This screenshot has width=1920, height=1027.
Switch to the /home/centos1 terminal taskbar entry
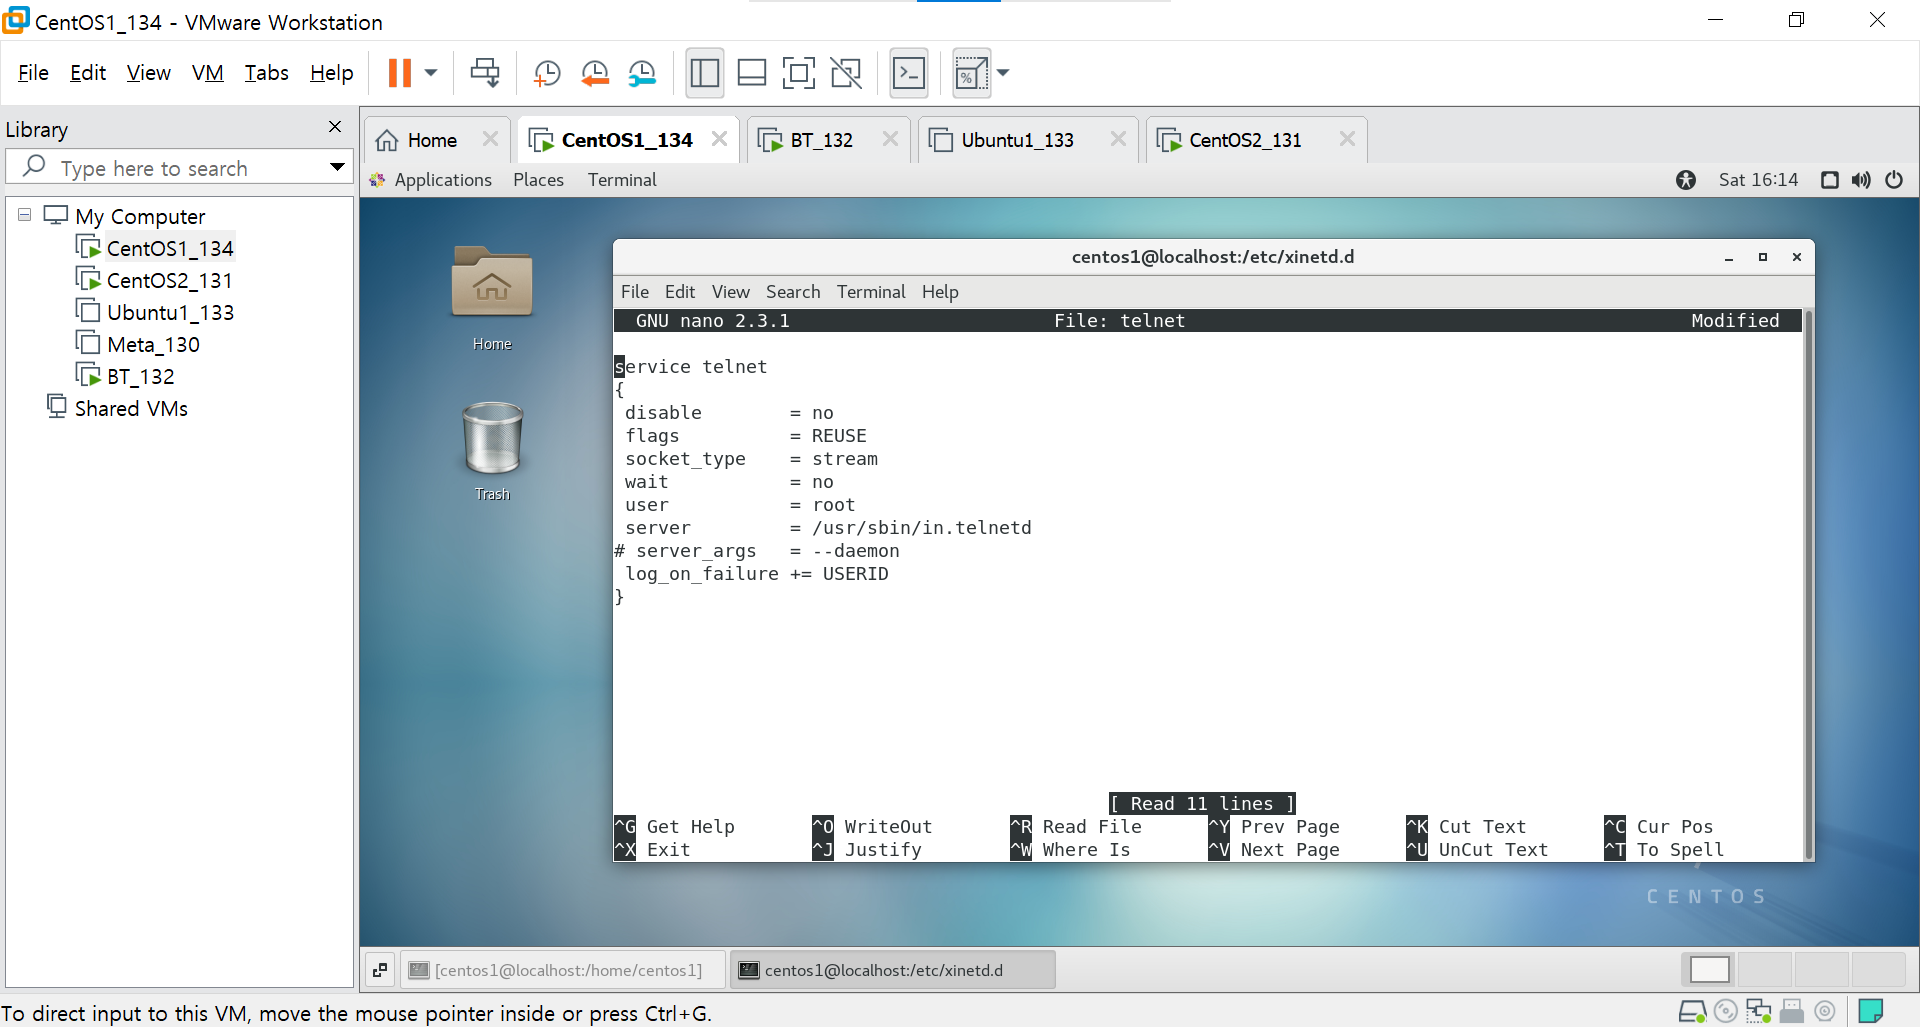[563, 970]
